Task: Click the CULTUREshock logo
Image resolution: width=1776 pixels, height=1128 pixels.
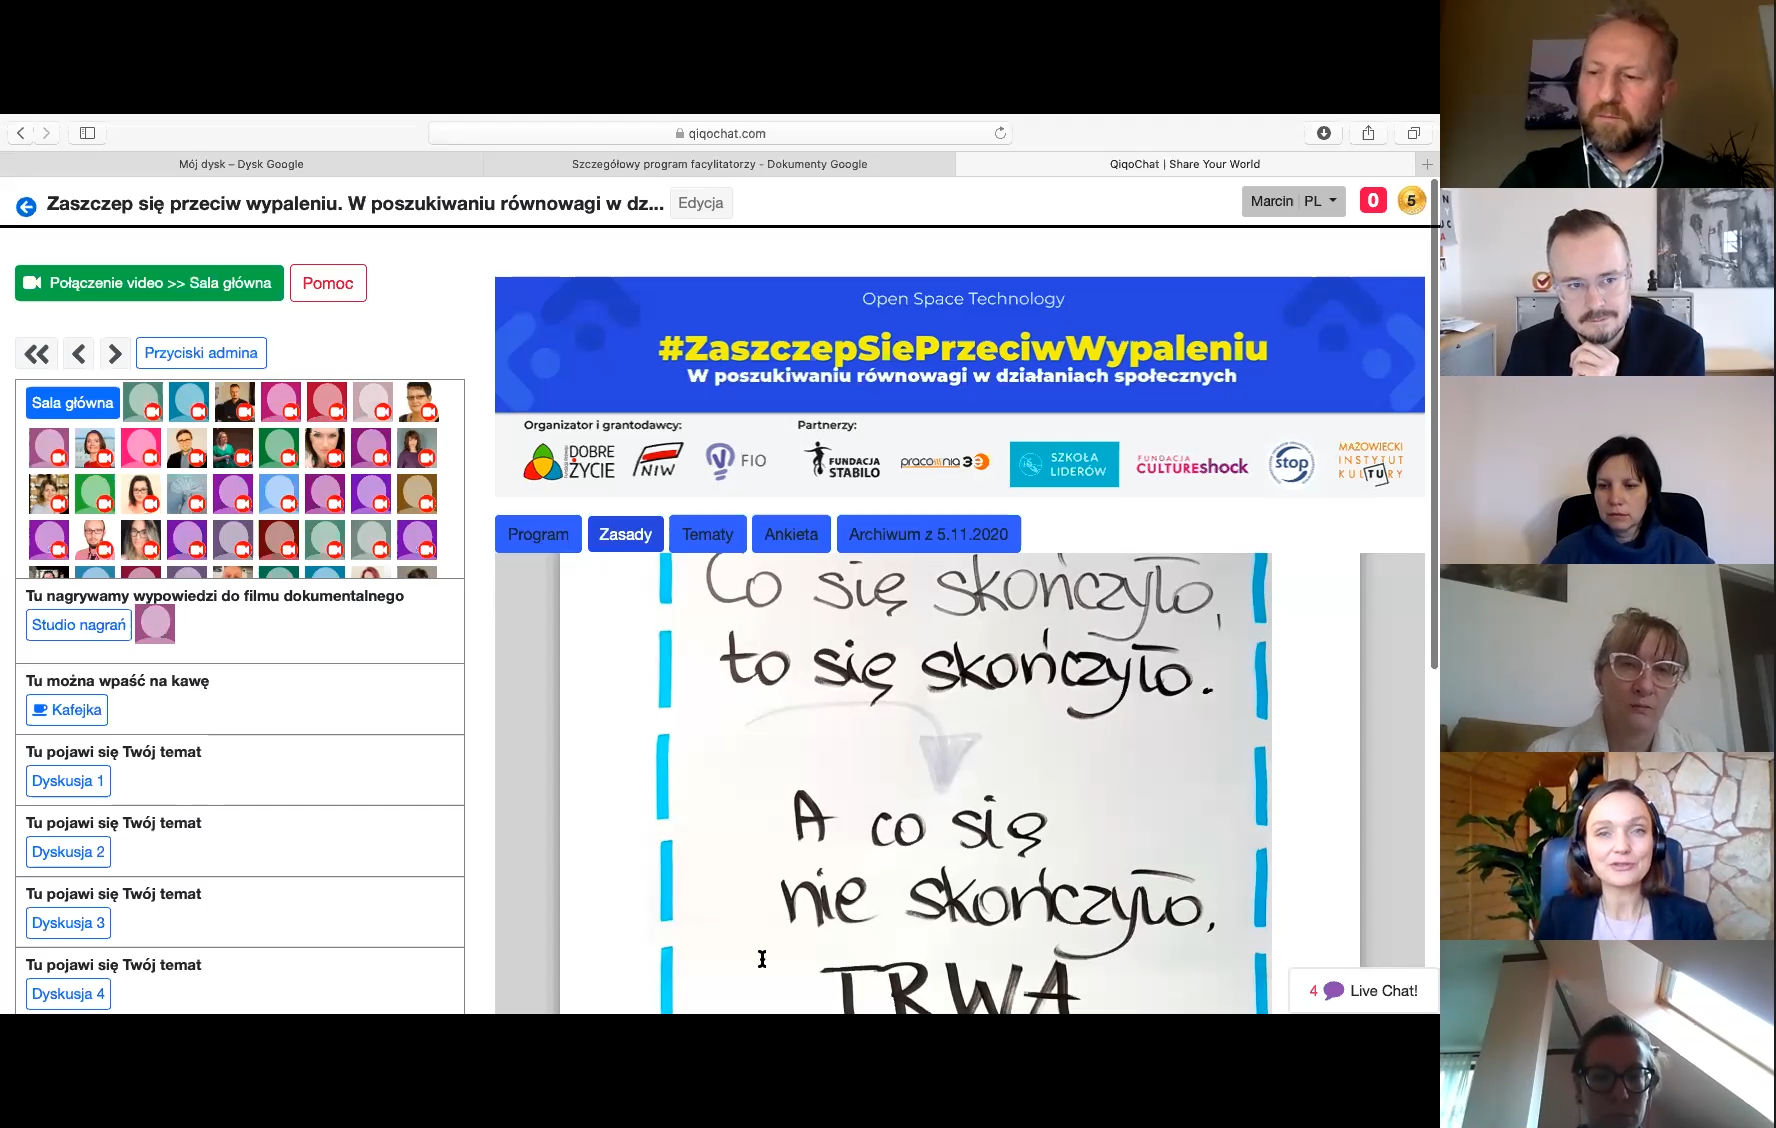Action: pos(1192,464)
